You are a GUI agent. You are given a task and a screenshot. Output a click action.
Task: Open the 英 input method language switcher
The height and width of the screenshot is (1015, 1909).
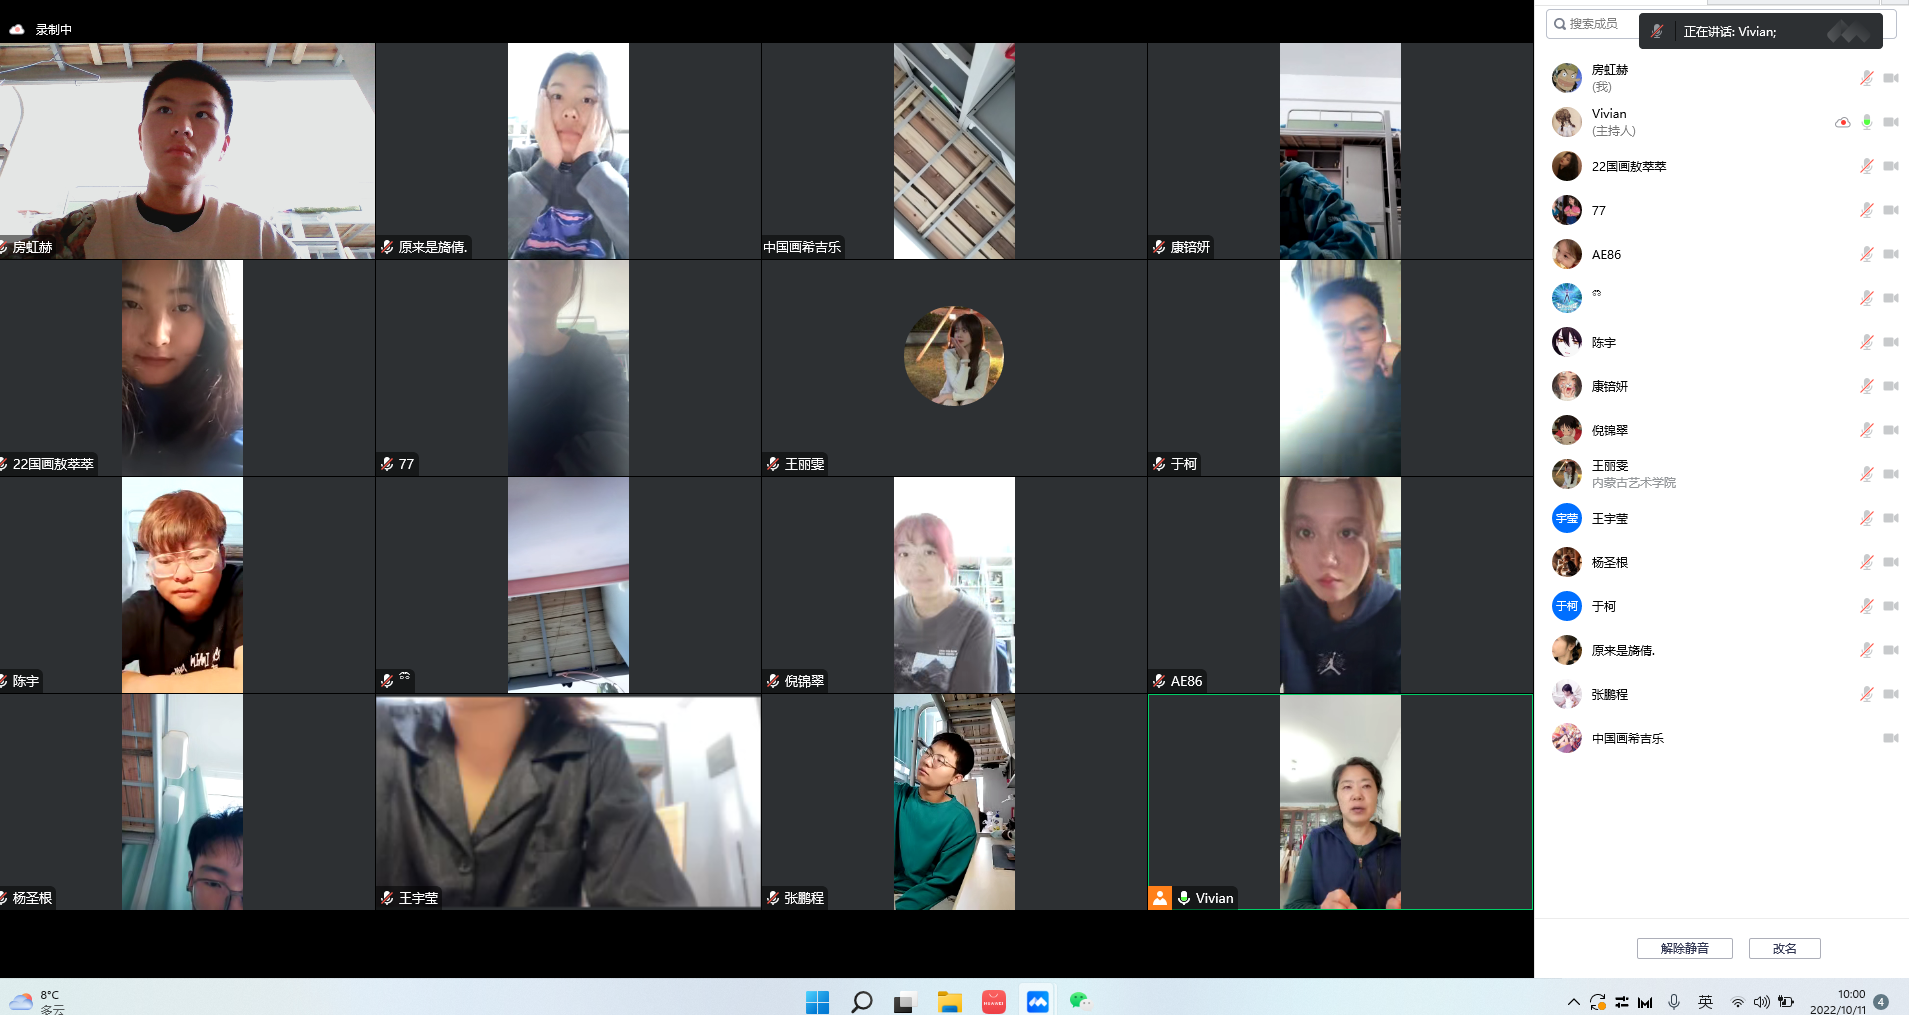point(1705,1002)
